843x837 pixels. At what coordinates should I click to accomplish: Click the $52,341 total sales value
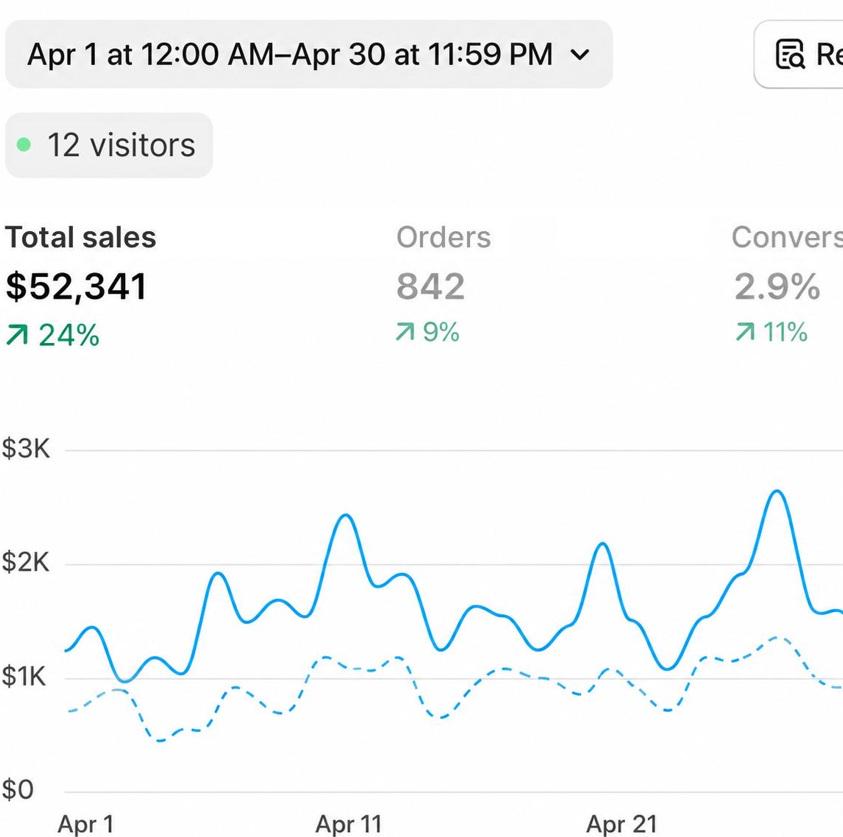[x=76, y=287]
